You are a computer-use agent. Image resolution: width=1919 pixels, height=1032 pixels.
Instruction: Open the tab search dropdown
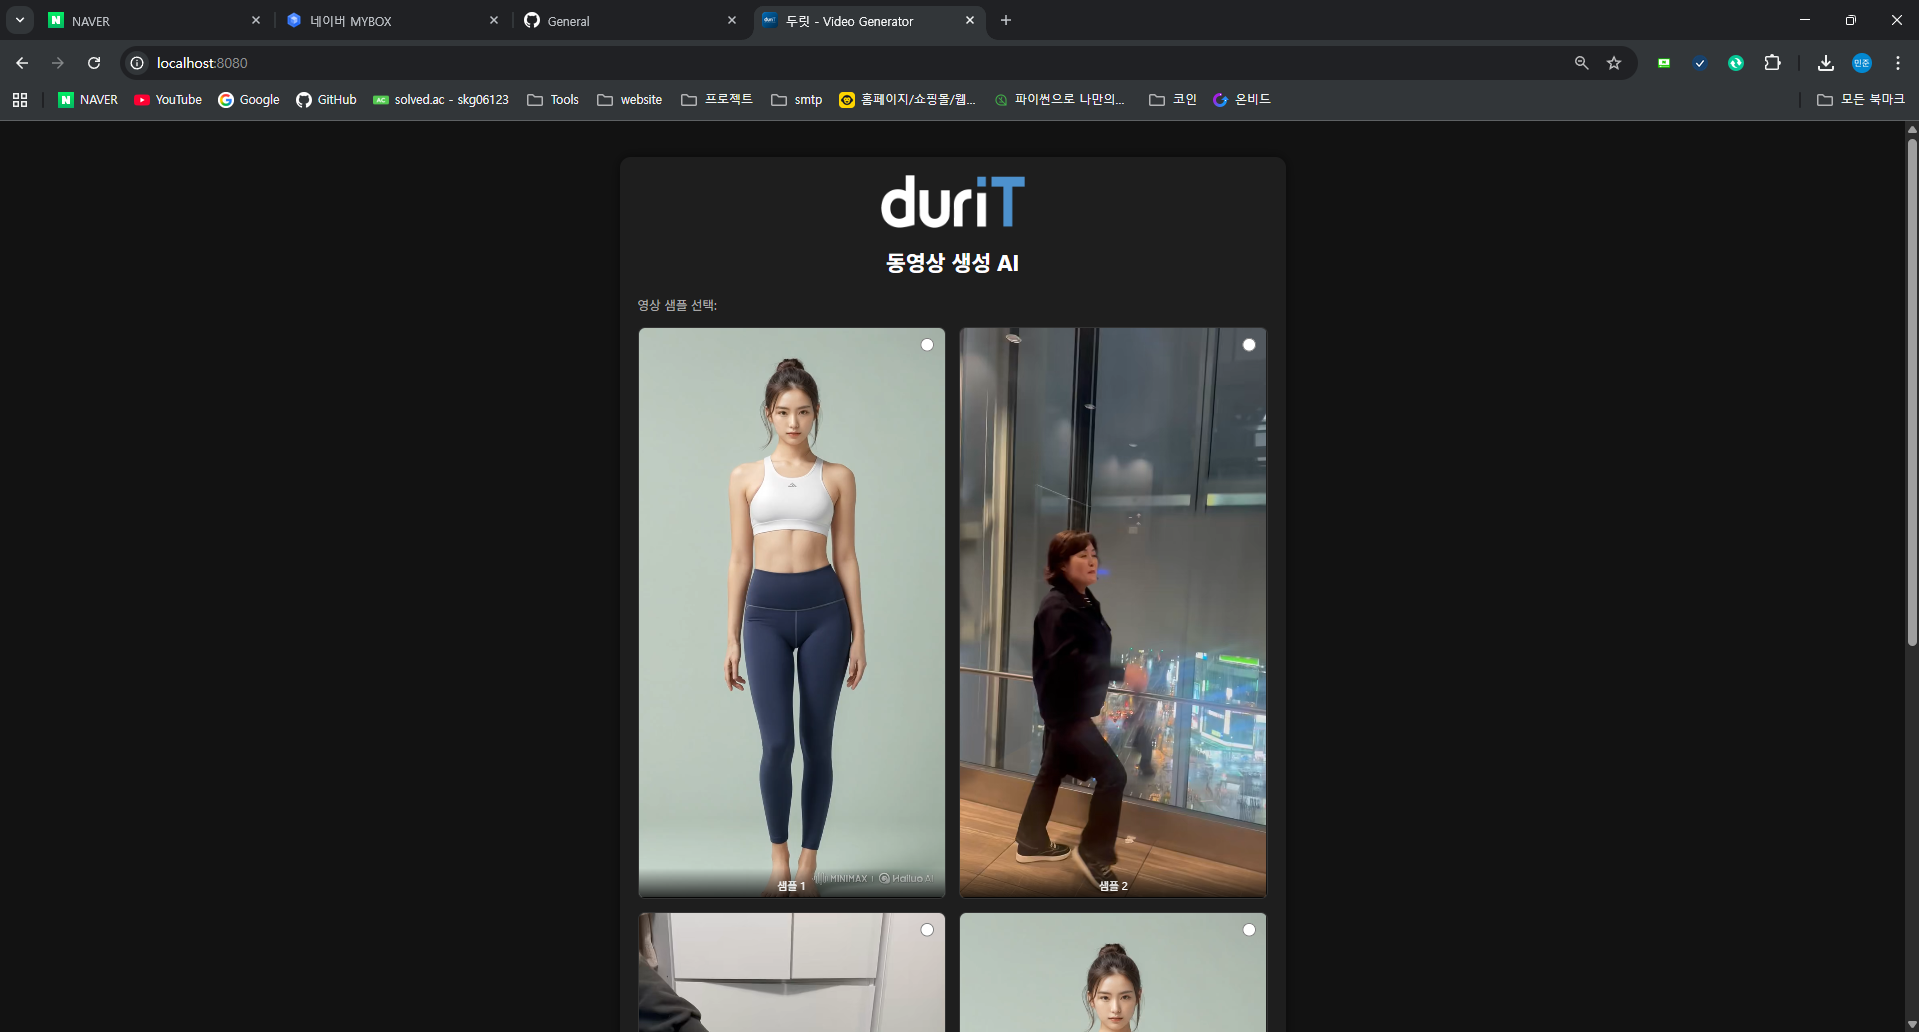(20, 20)
